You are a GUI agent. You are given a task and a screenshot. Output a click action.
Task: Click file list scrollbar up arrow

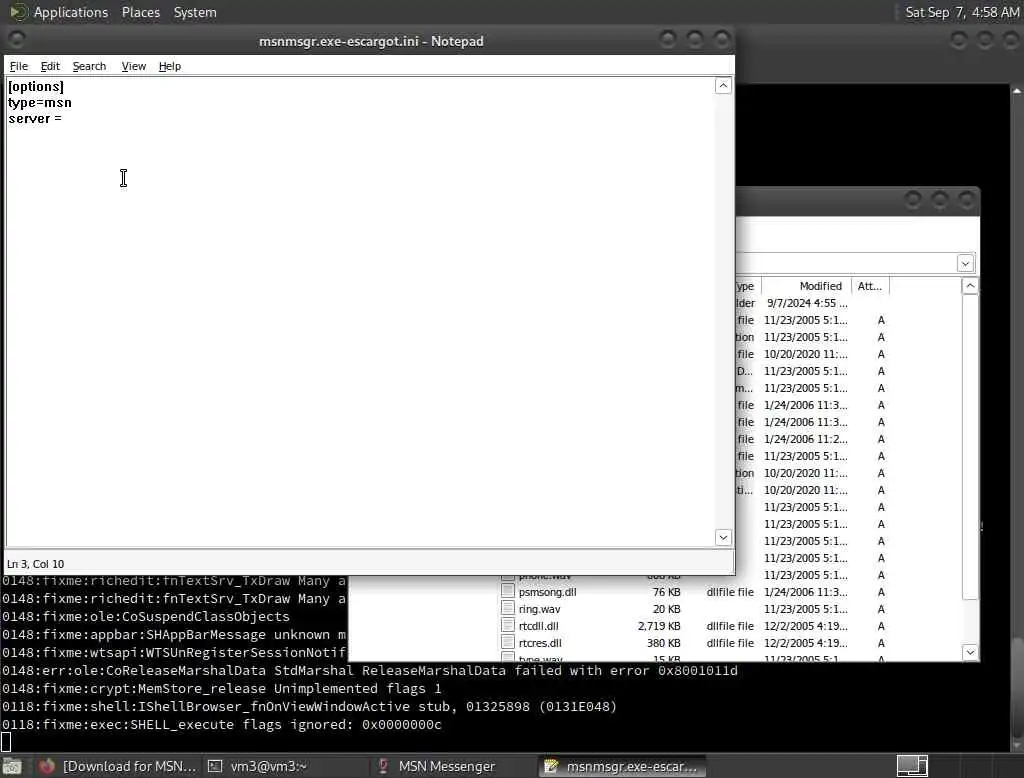coord(970,286)
